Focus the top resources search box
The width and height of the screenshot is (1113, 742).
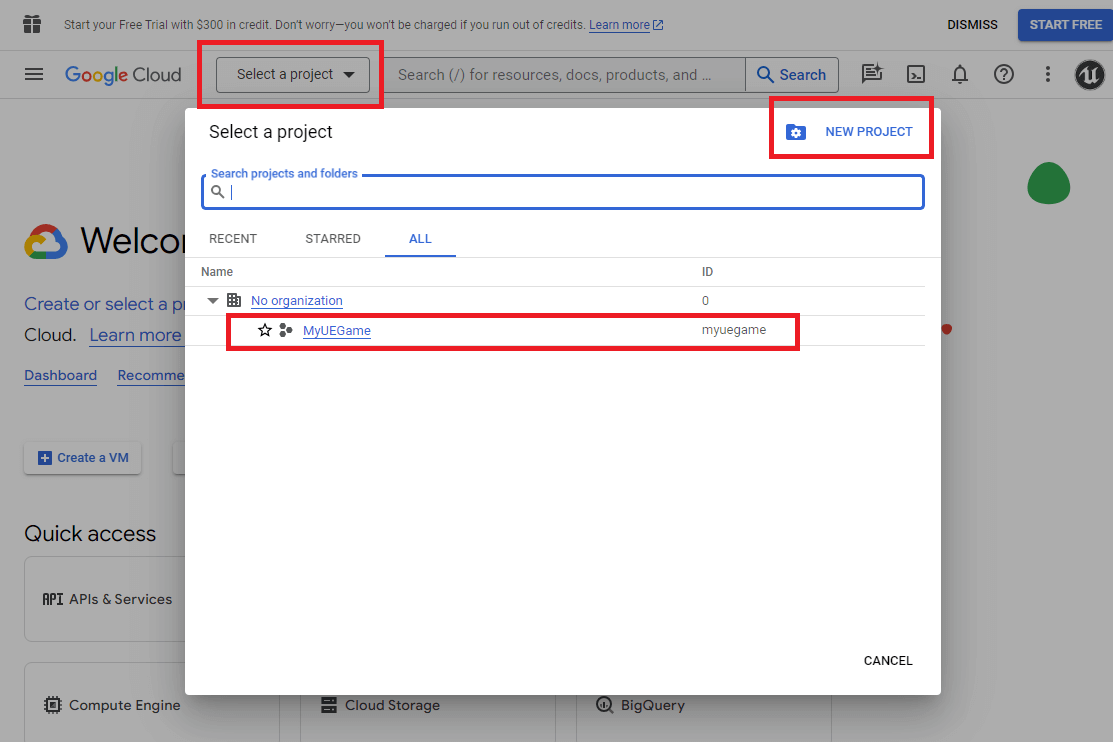(564, 75)
